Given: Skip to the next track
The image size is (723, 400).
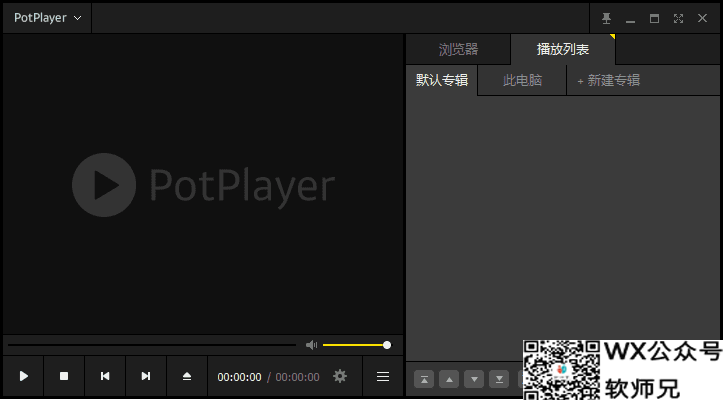Looking at the screenshot, I should click(146, 376).
